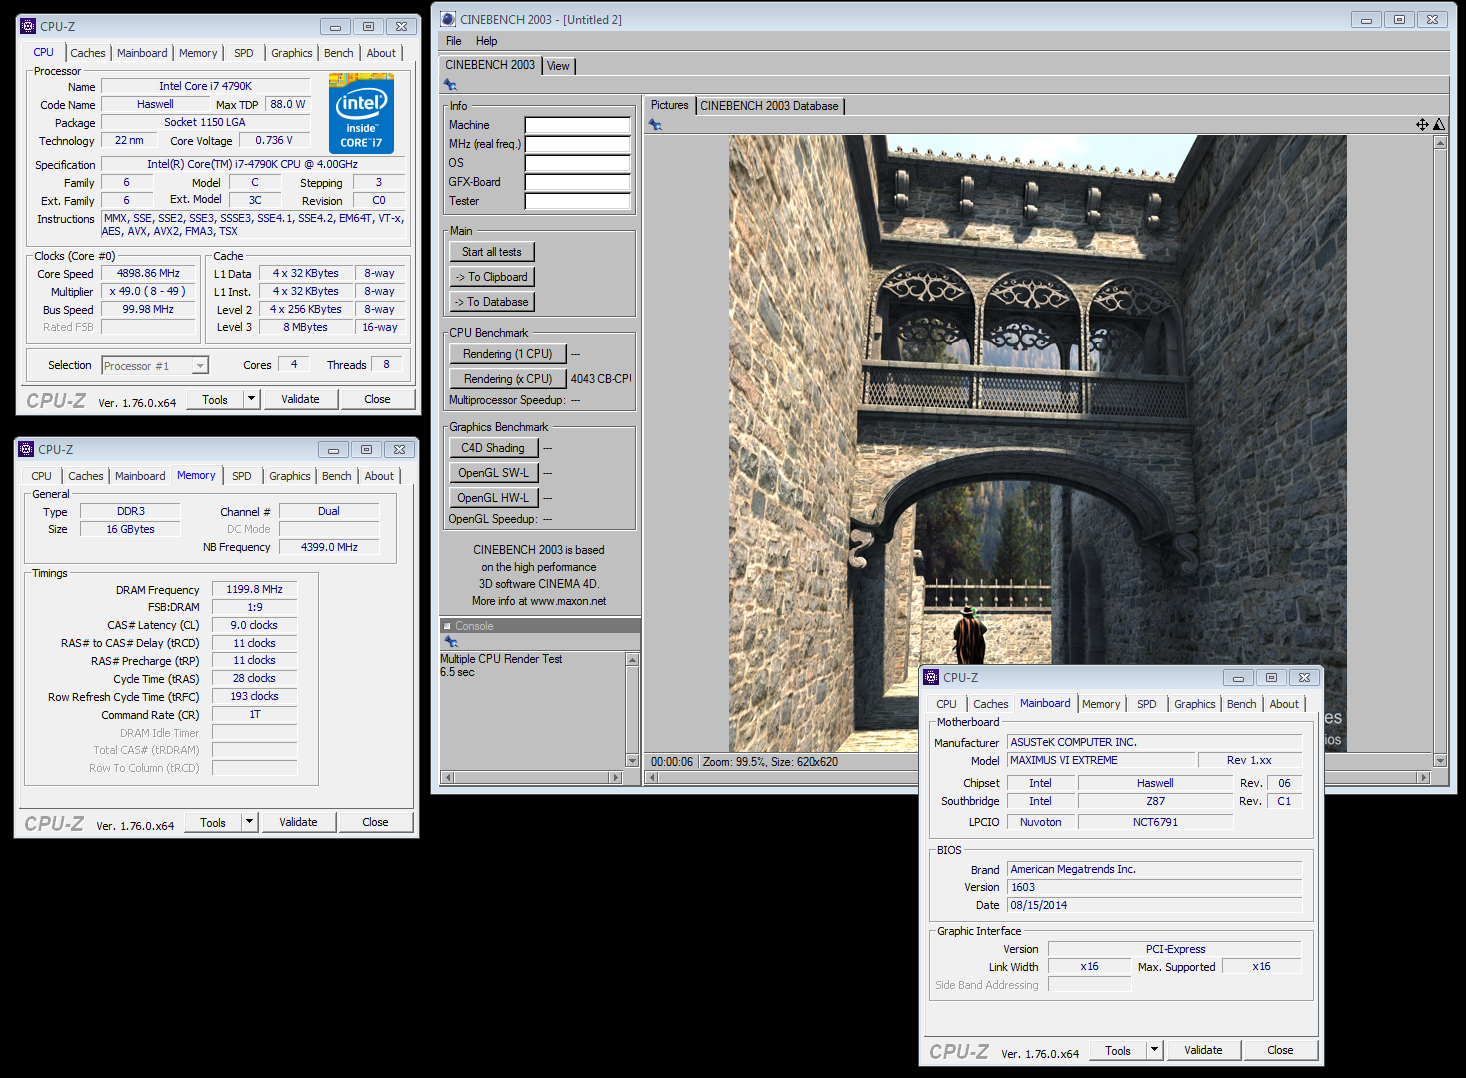The image size is (1466, 1078).
Task: Click the Cinebench window title bar icon
Action: click(x=448, y=19)
